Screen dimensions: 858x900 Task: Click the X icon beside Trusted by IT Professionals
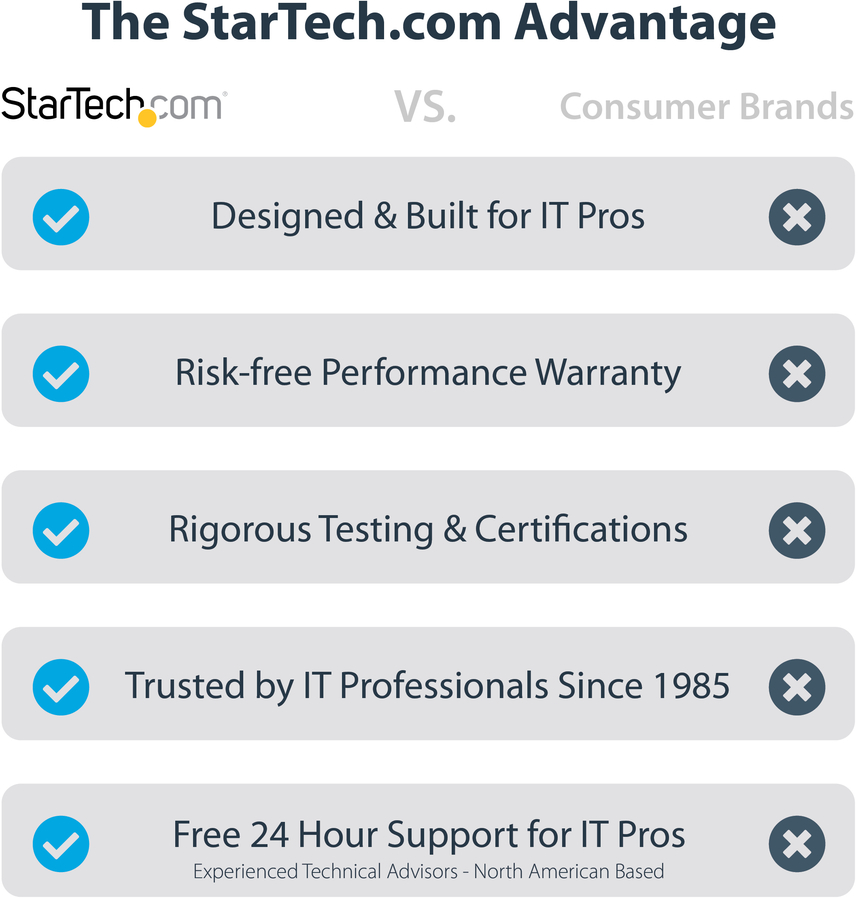coord(797,687)
